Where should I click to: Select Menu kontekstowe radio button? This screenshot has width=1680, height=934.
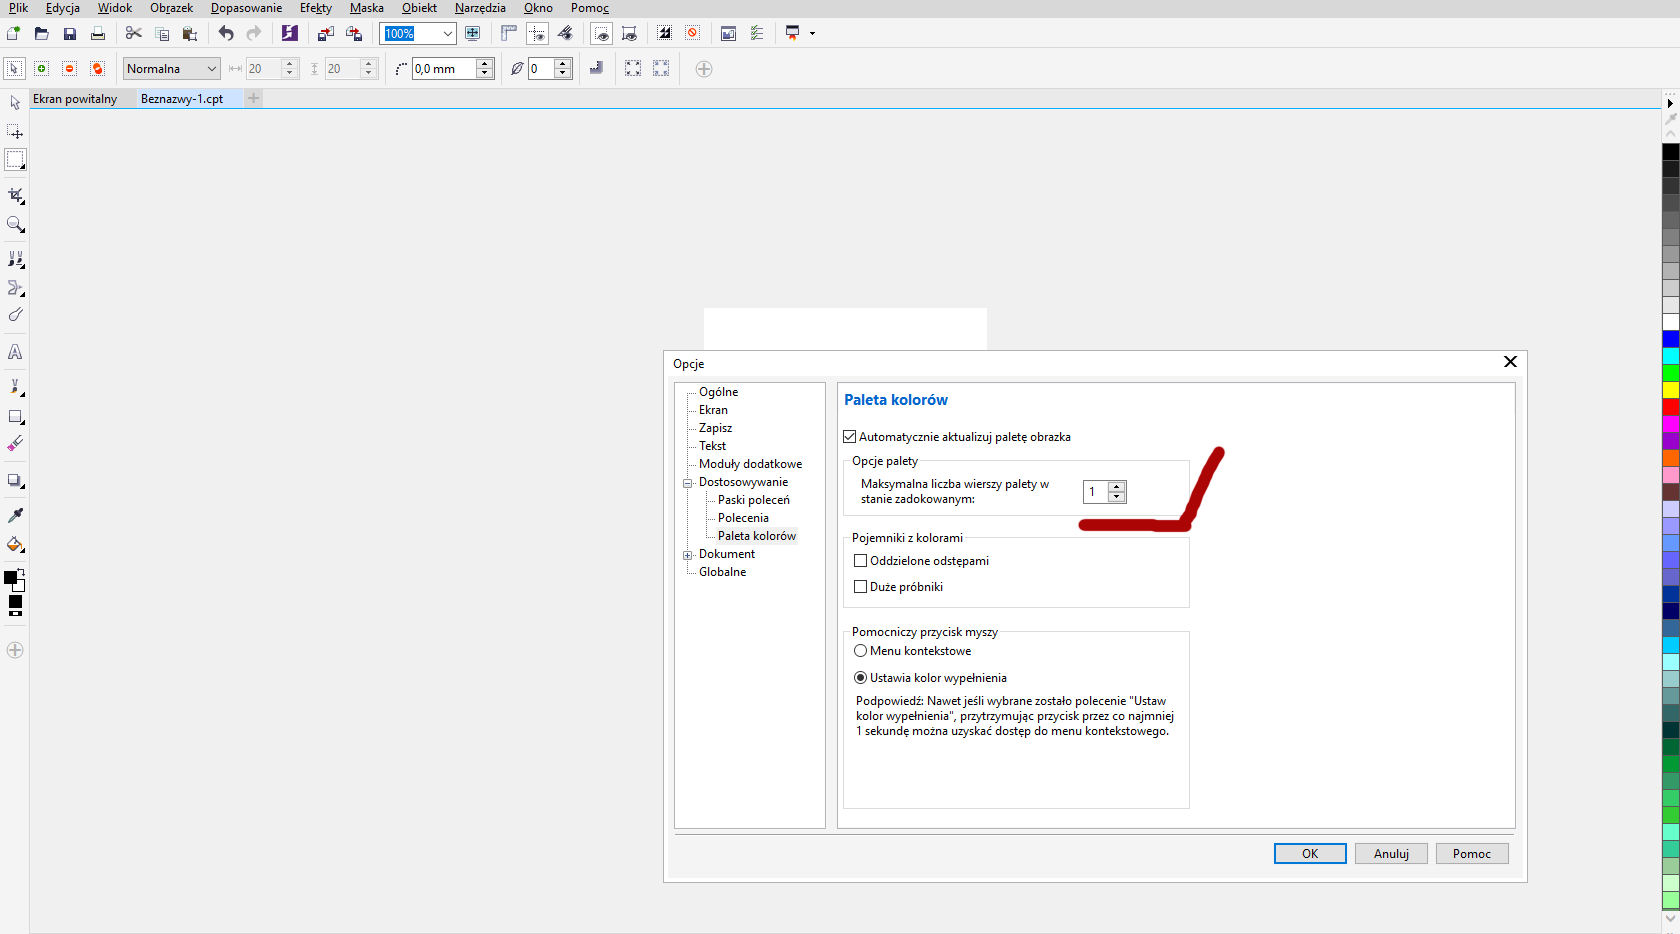point(861,651)
